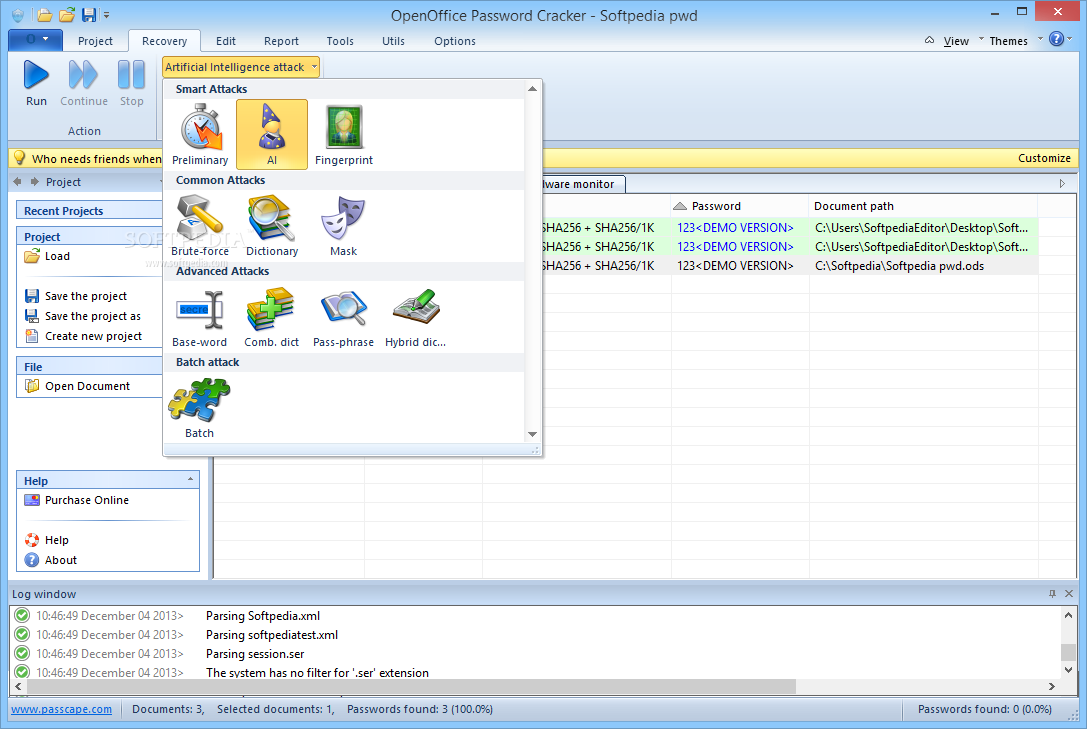The image size is (1087, 729).
Task: Open the blue application menu button
Action: [x=35, y=40]
